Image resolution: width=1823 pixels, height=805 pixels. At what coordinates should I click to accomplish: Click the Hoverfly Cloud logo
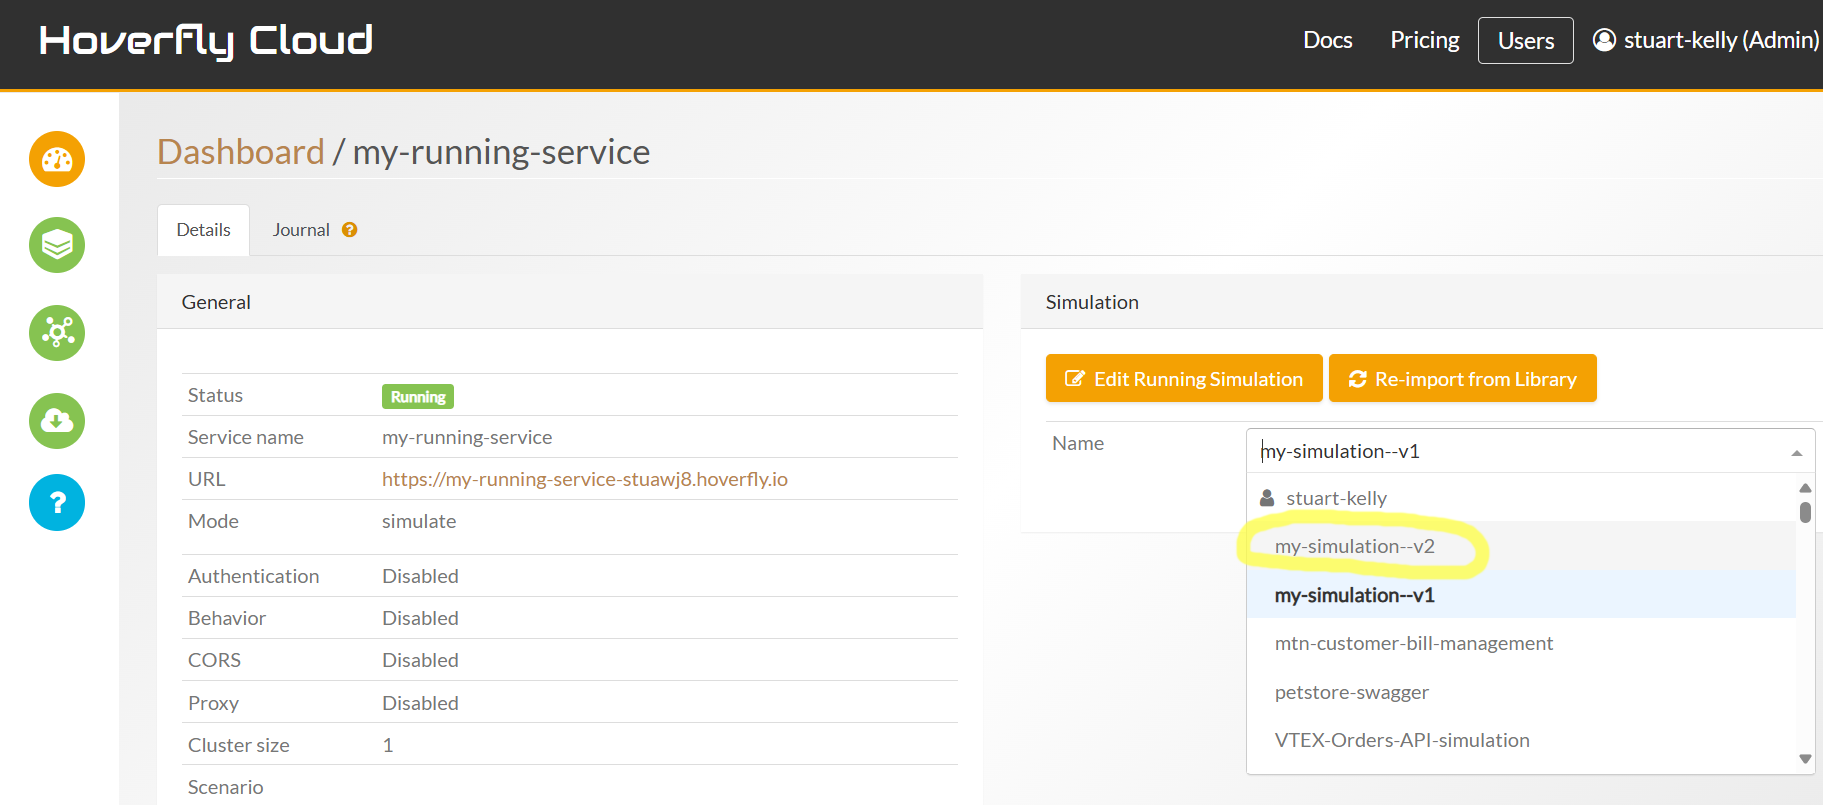pos(206,41)
